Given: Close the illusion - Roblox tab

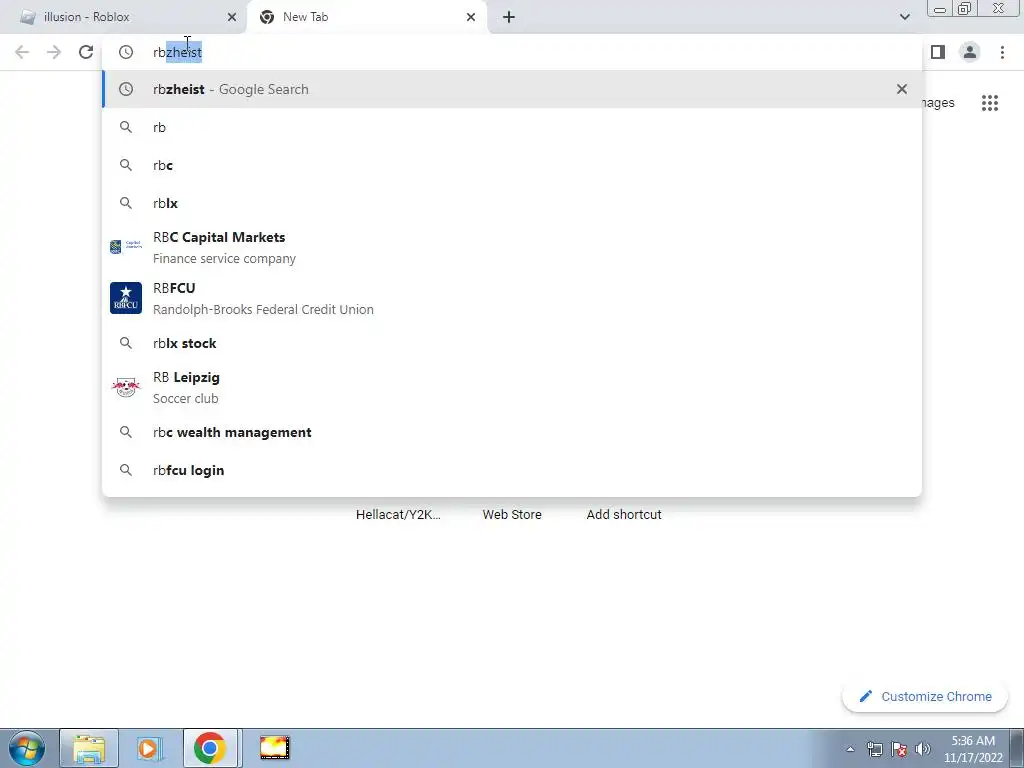Looking at the screenshot, I should click(x=232, y=17).
